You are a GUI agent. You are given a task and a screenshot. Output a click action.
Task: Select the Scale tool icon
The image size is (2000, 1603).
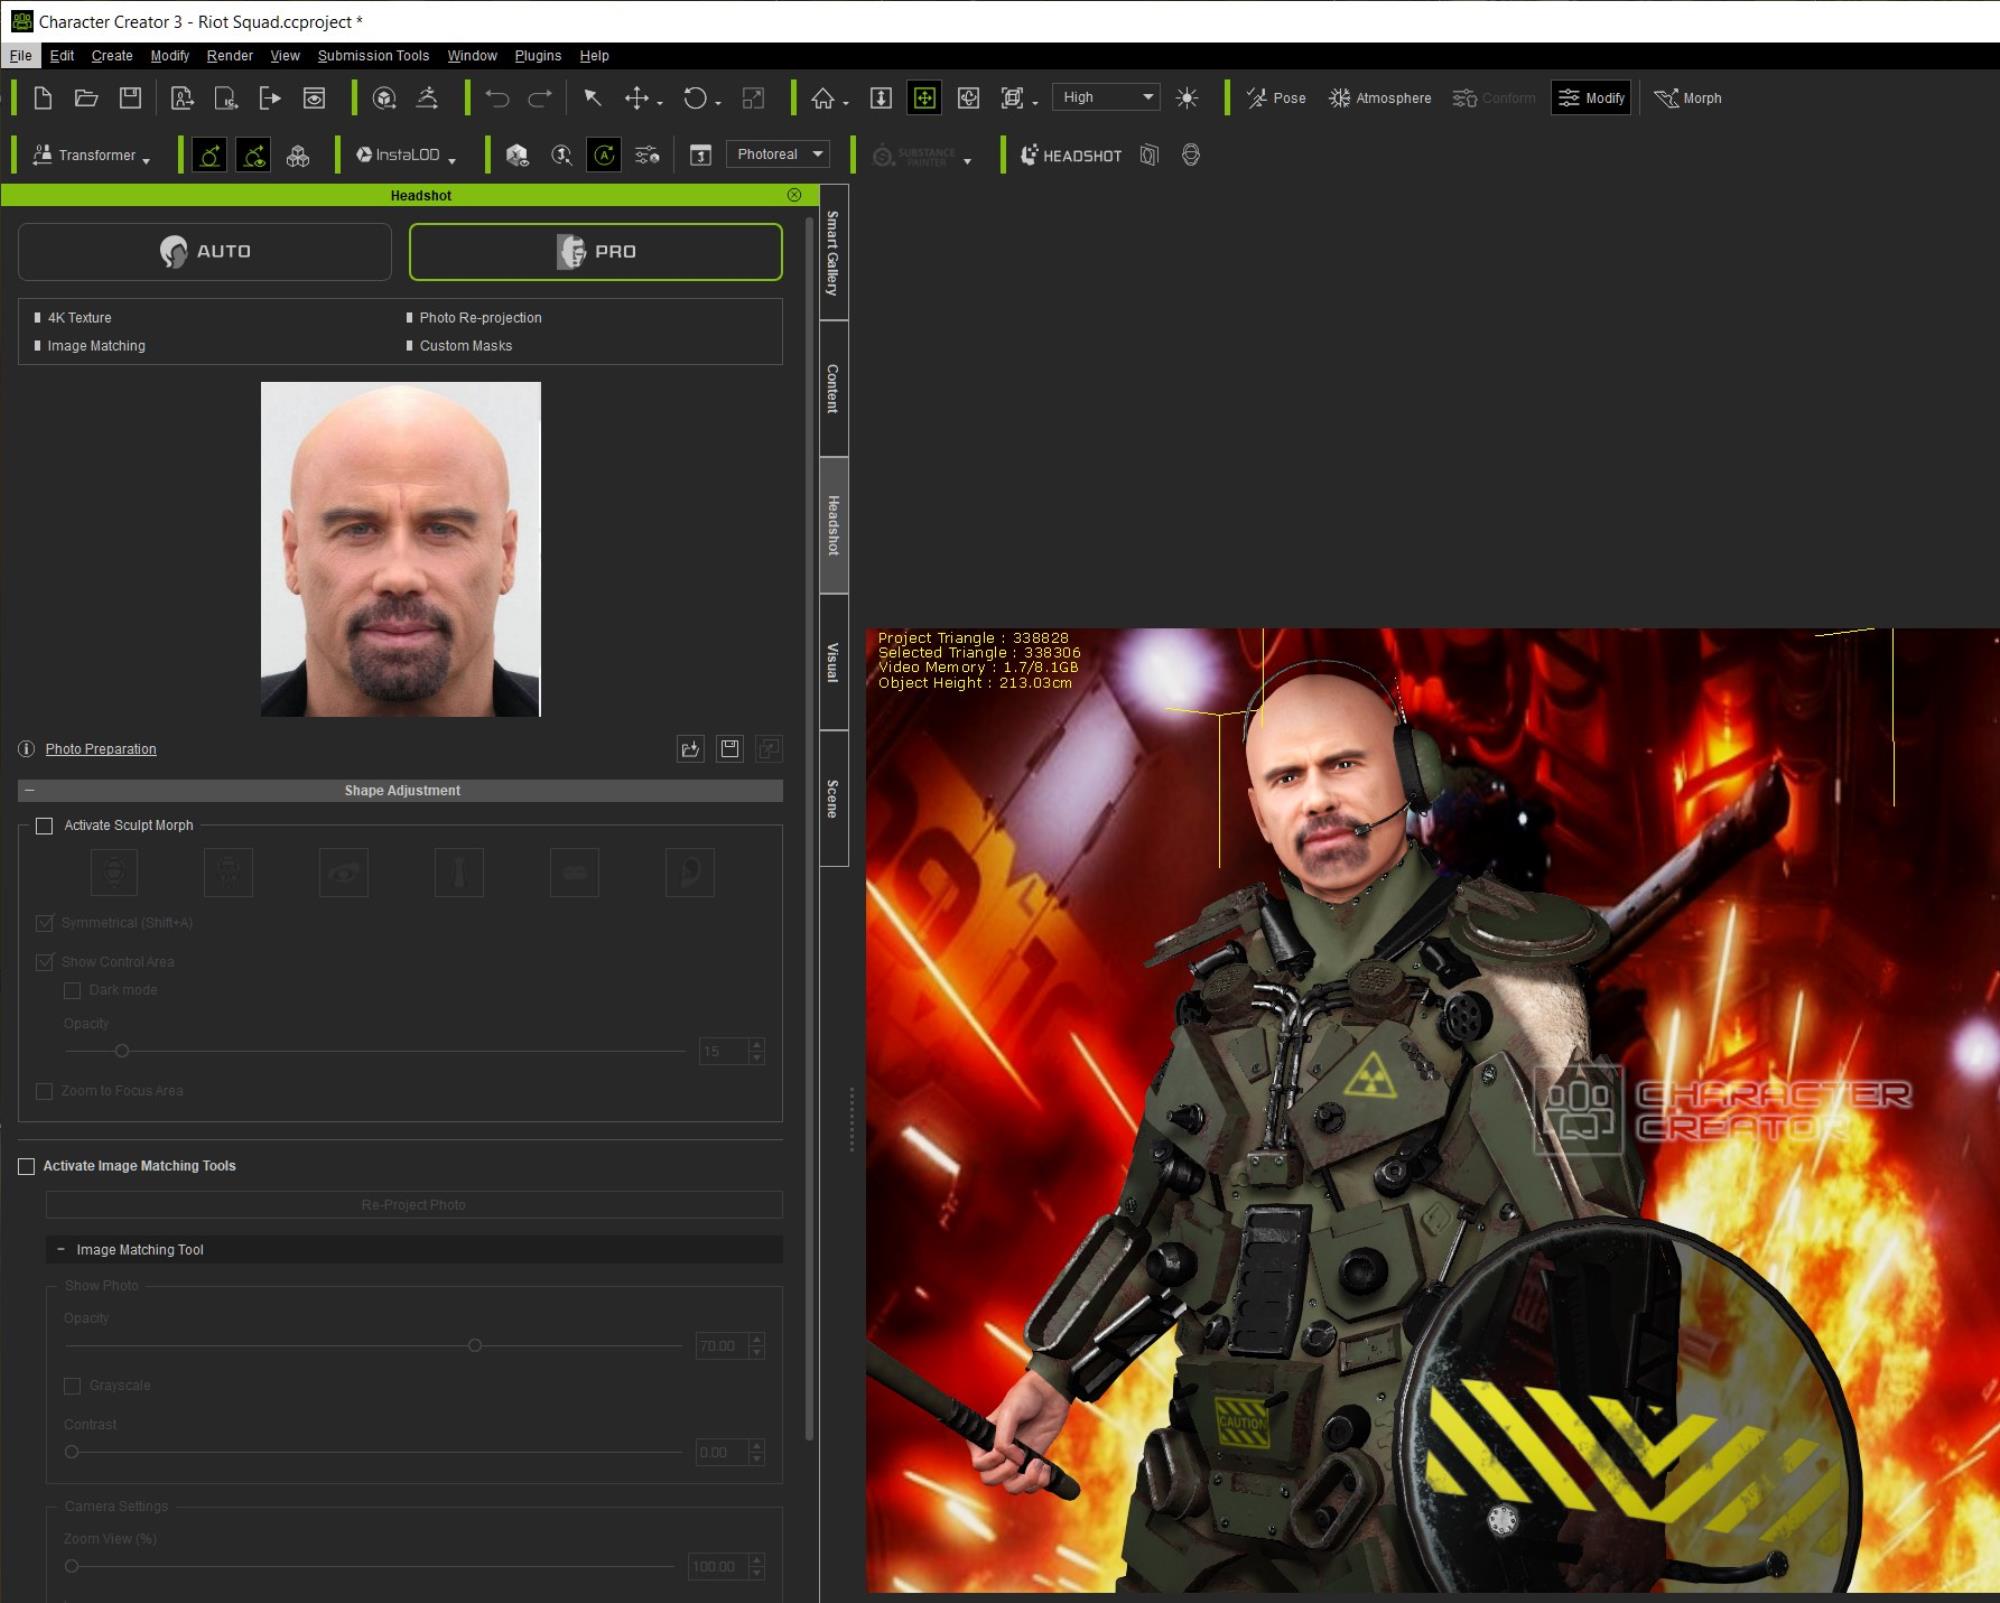coord(753,98)
